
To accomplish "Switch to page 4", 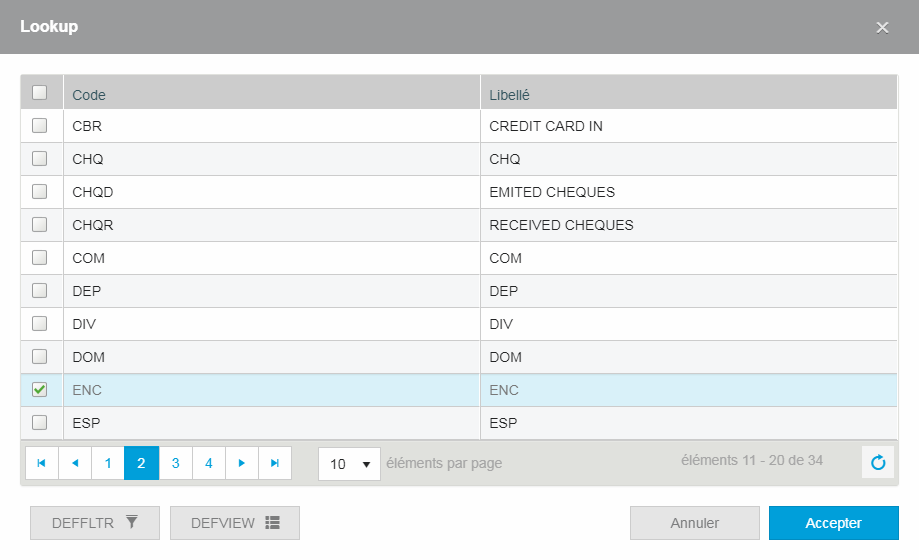I will [208, 463].
